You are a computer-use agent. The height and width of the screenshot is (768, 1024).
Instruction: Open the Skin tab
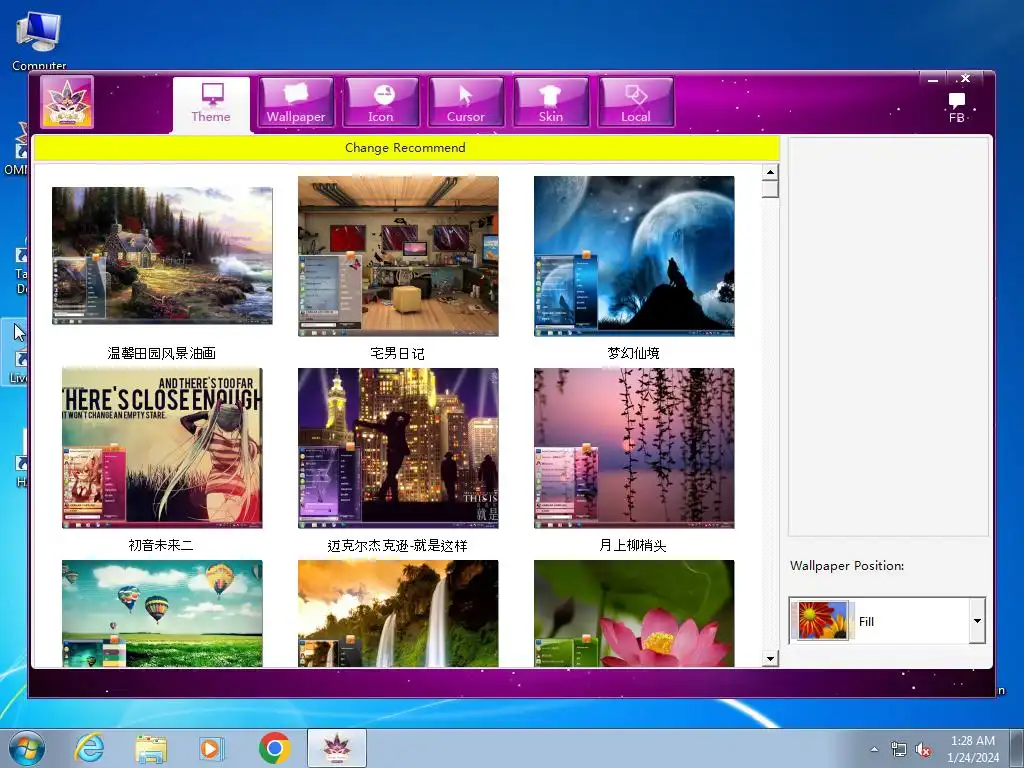tap(551, 103)
